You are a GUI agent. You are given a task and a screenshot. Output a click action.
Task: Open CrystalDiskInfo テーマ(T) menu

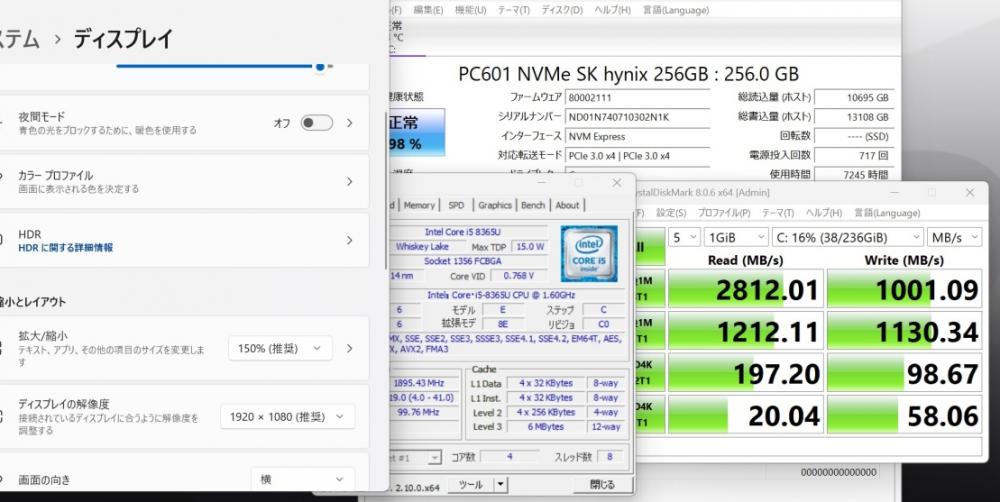(513, 10)
